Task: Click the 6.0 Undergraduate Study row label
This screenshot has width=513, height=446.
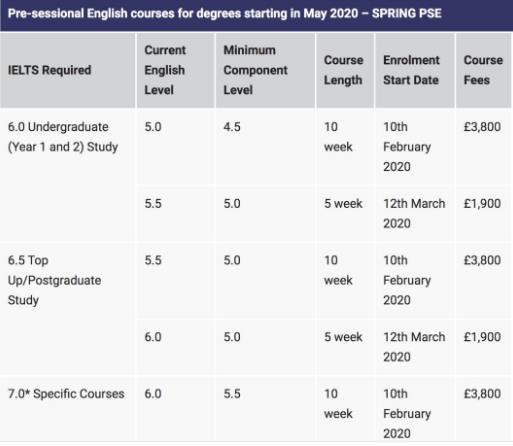Action: pos(63,137)
